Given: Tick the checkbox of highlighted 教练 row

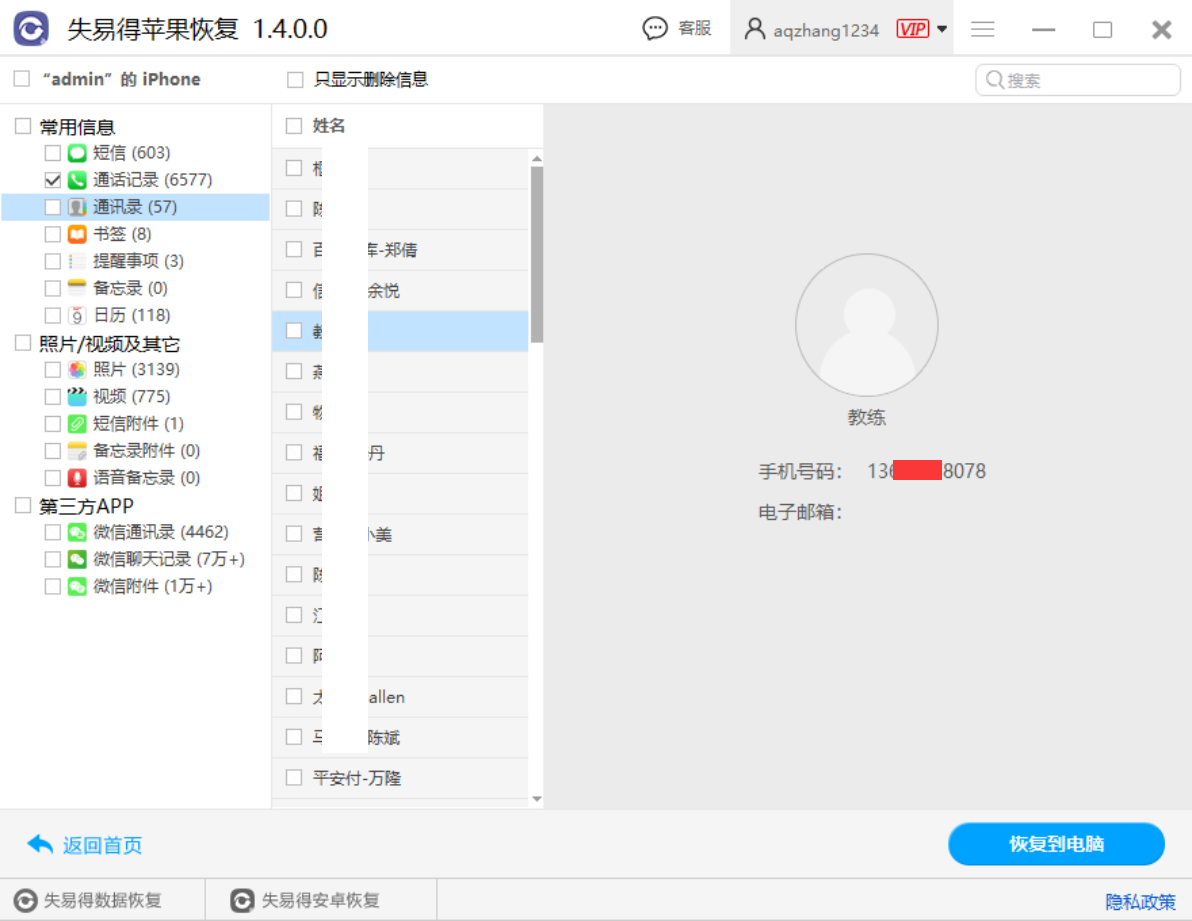Looking at the screenshot, I should [x=293, y=331].
